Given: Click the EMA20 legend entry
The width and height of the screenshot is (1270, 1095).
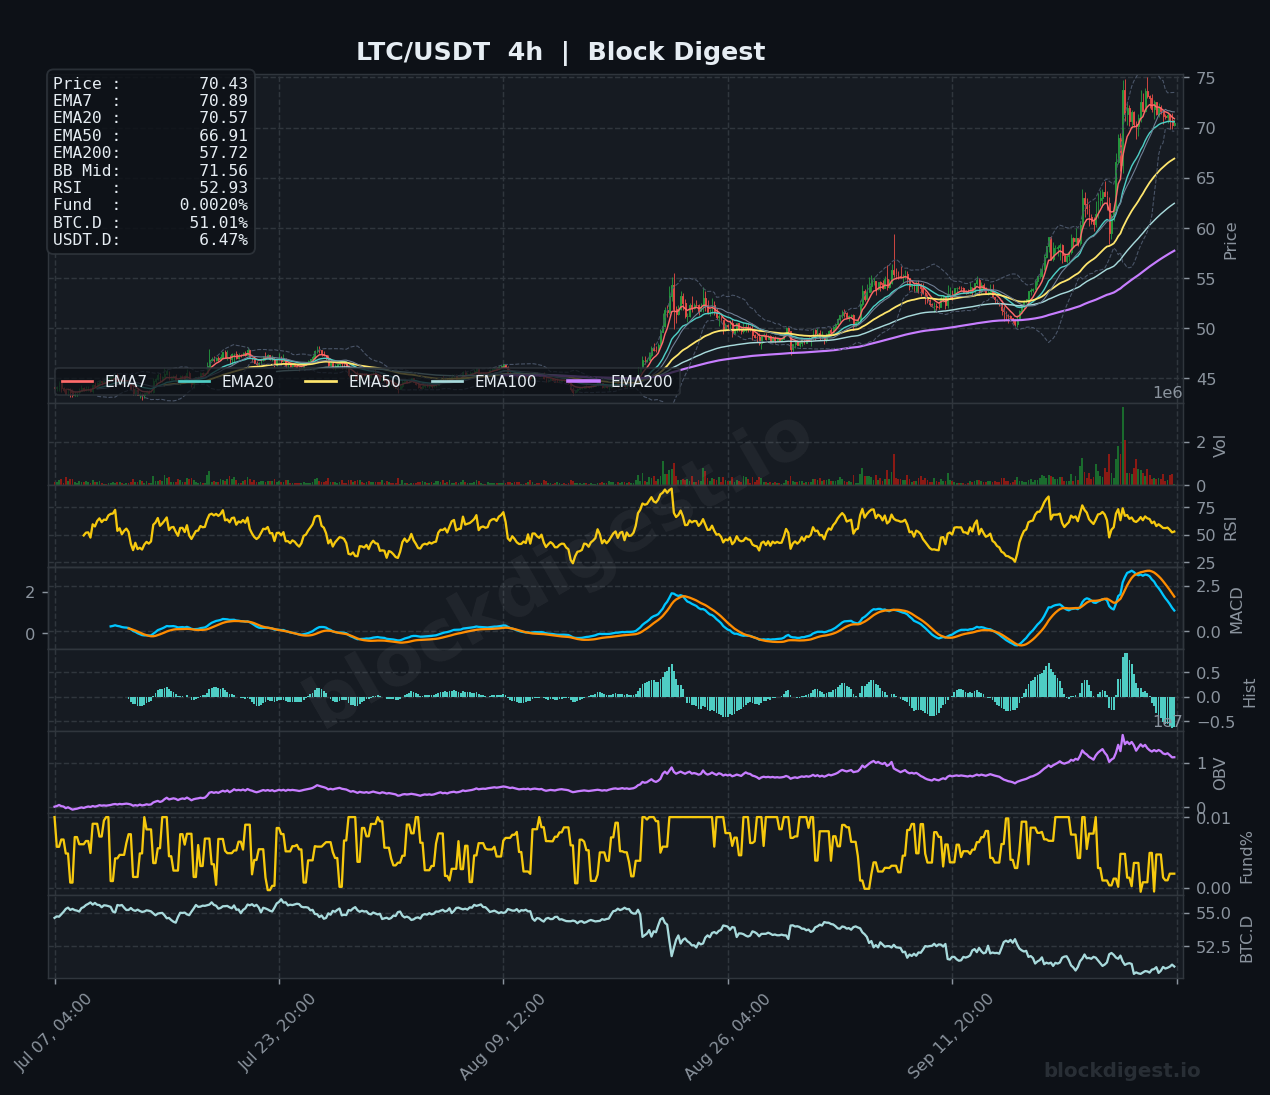Looking at the screenshot, I should coord(226,382).
